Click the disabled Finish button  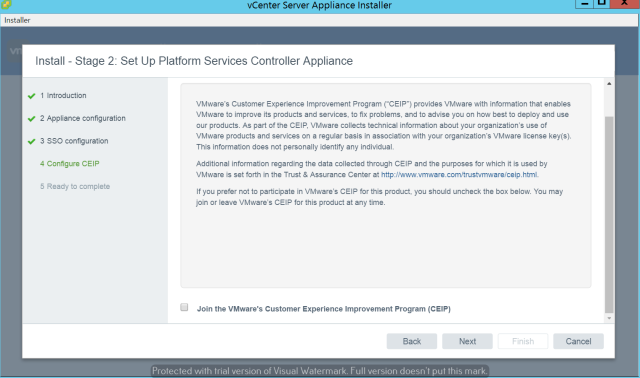point(523,341)
